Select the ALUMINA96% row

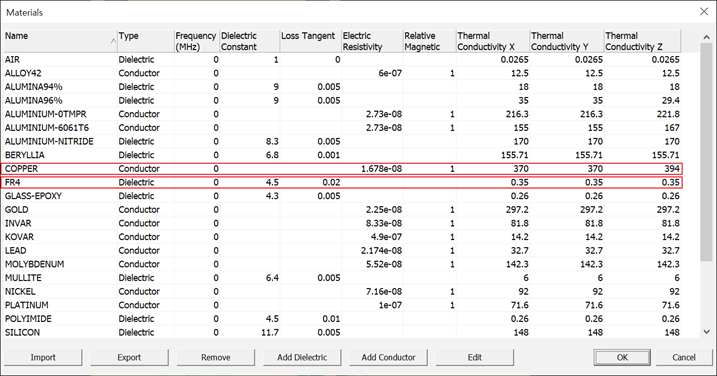coord(343,101)
